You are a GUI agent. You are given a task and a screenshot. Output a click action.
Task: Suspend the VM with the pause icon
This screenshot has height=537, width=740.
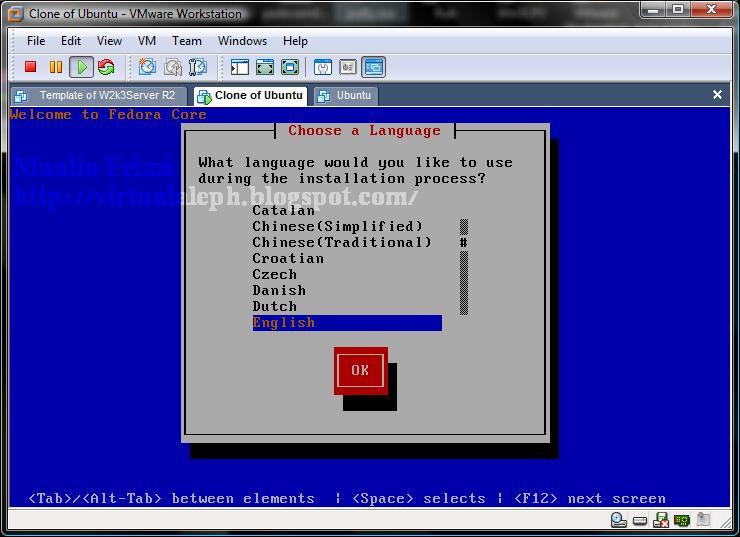point(56,67)
